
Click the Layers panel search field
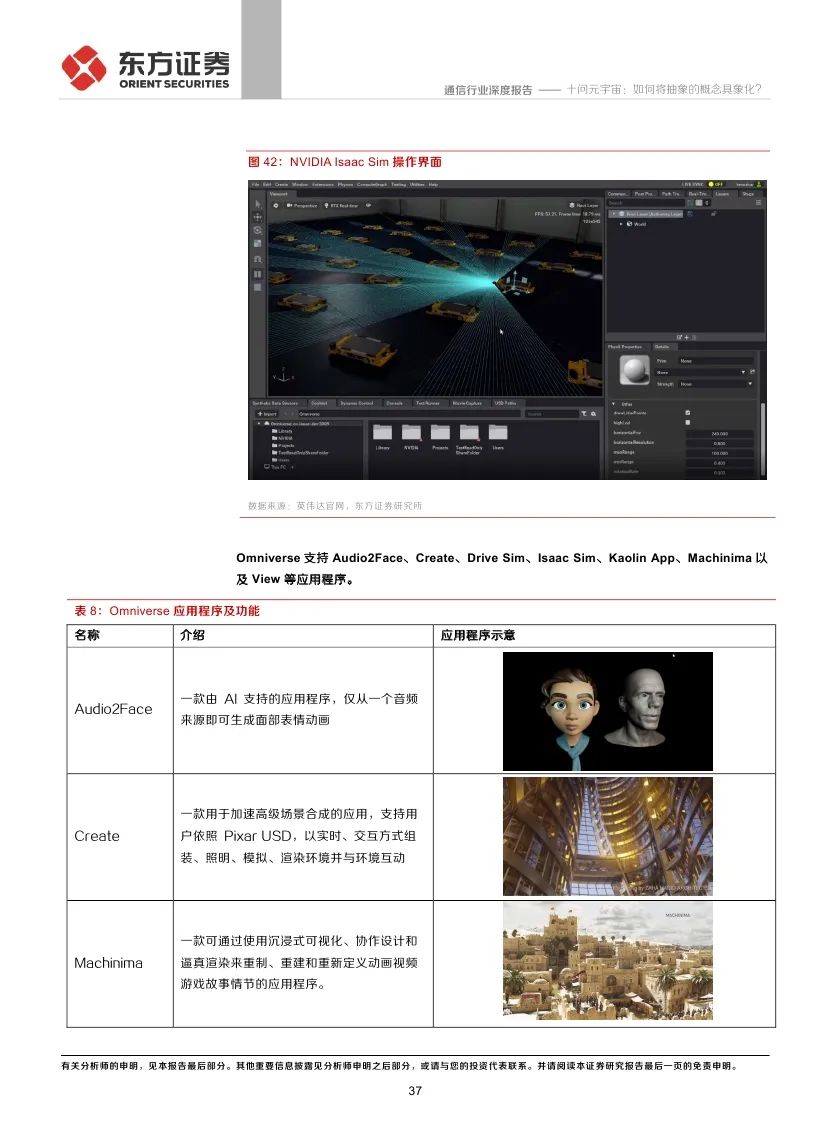pos(646,203)
